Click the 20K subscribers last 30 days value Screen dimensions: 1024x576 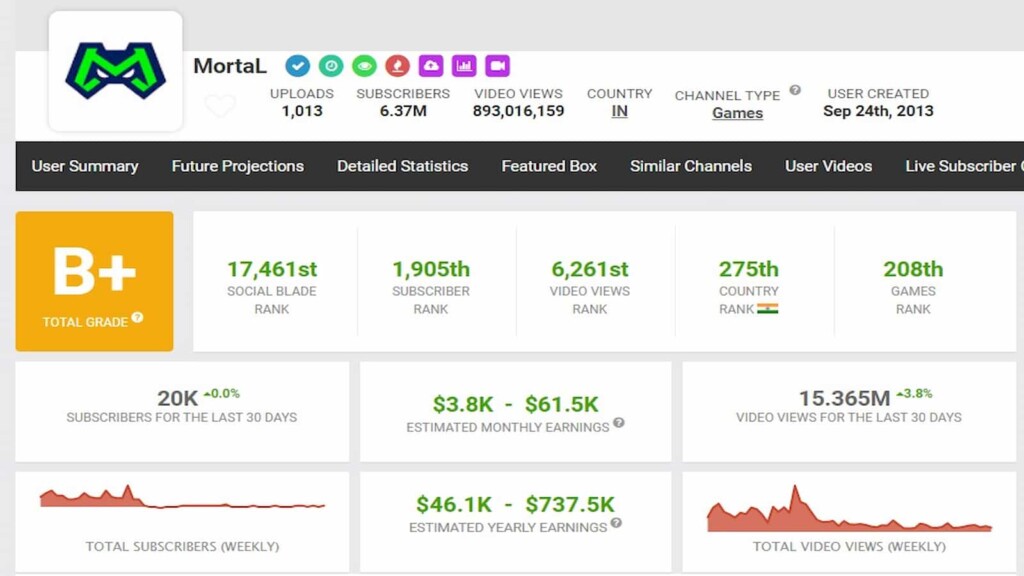(x=177, y=398)
